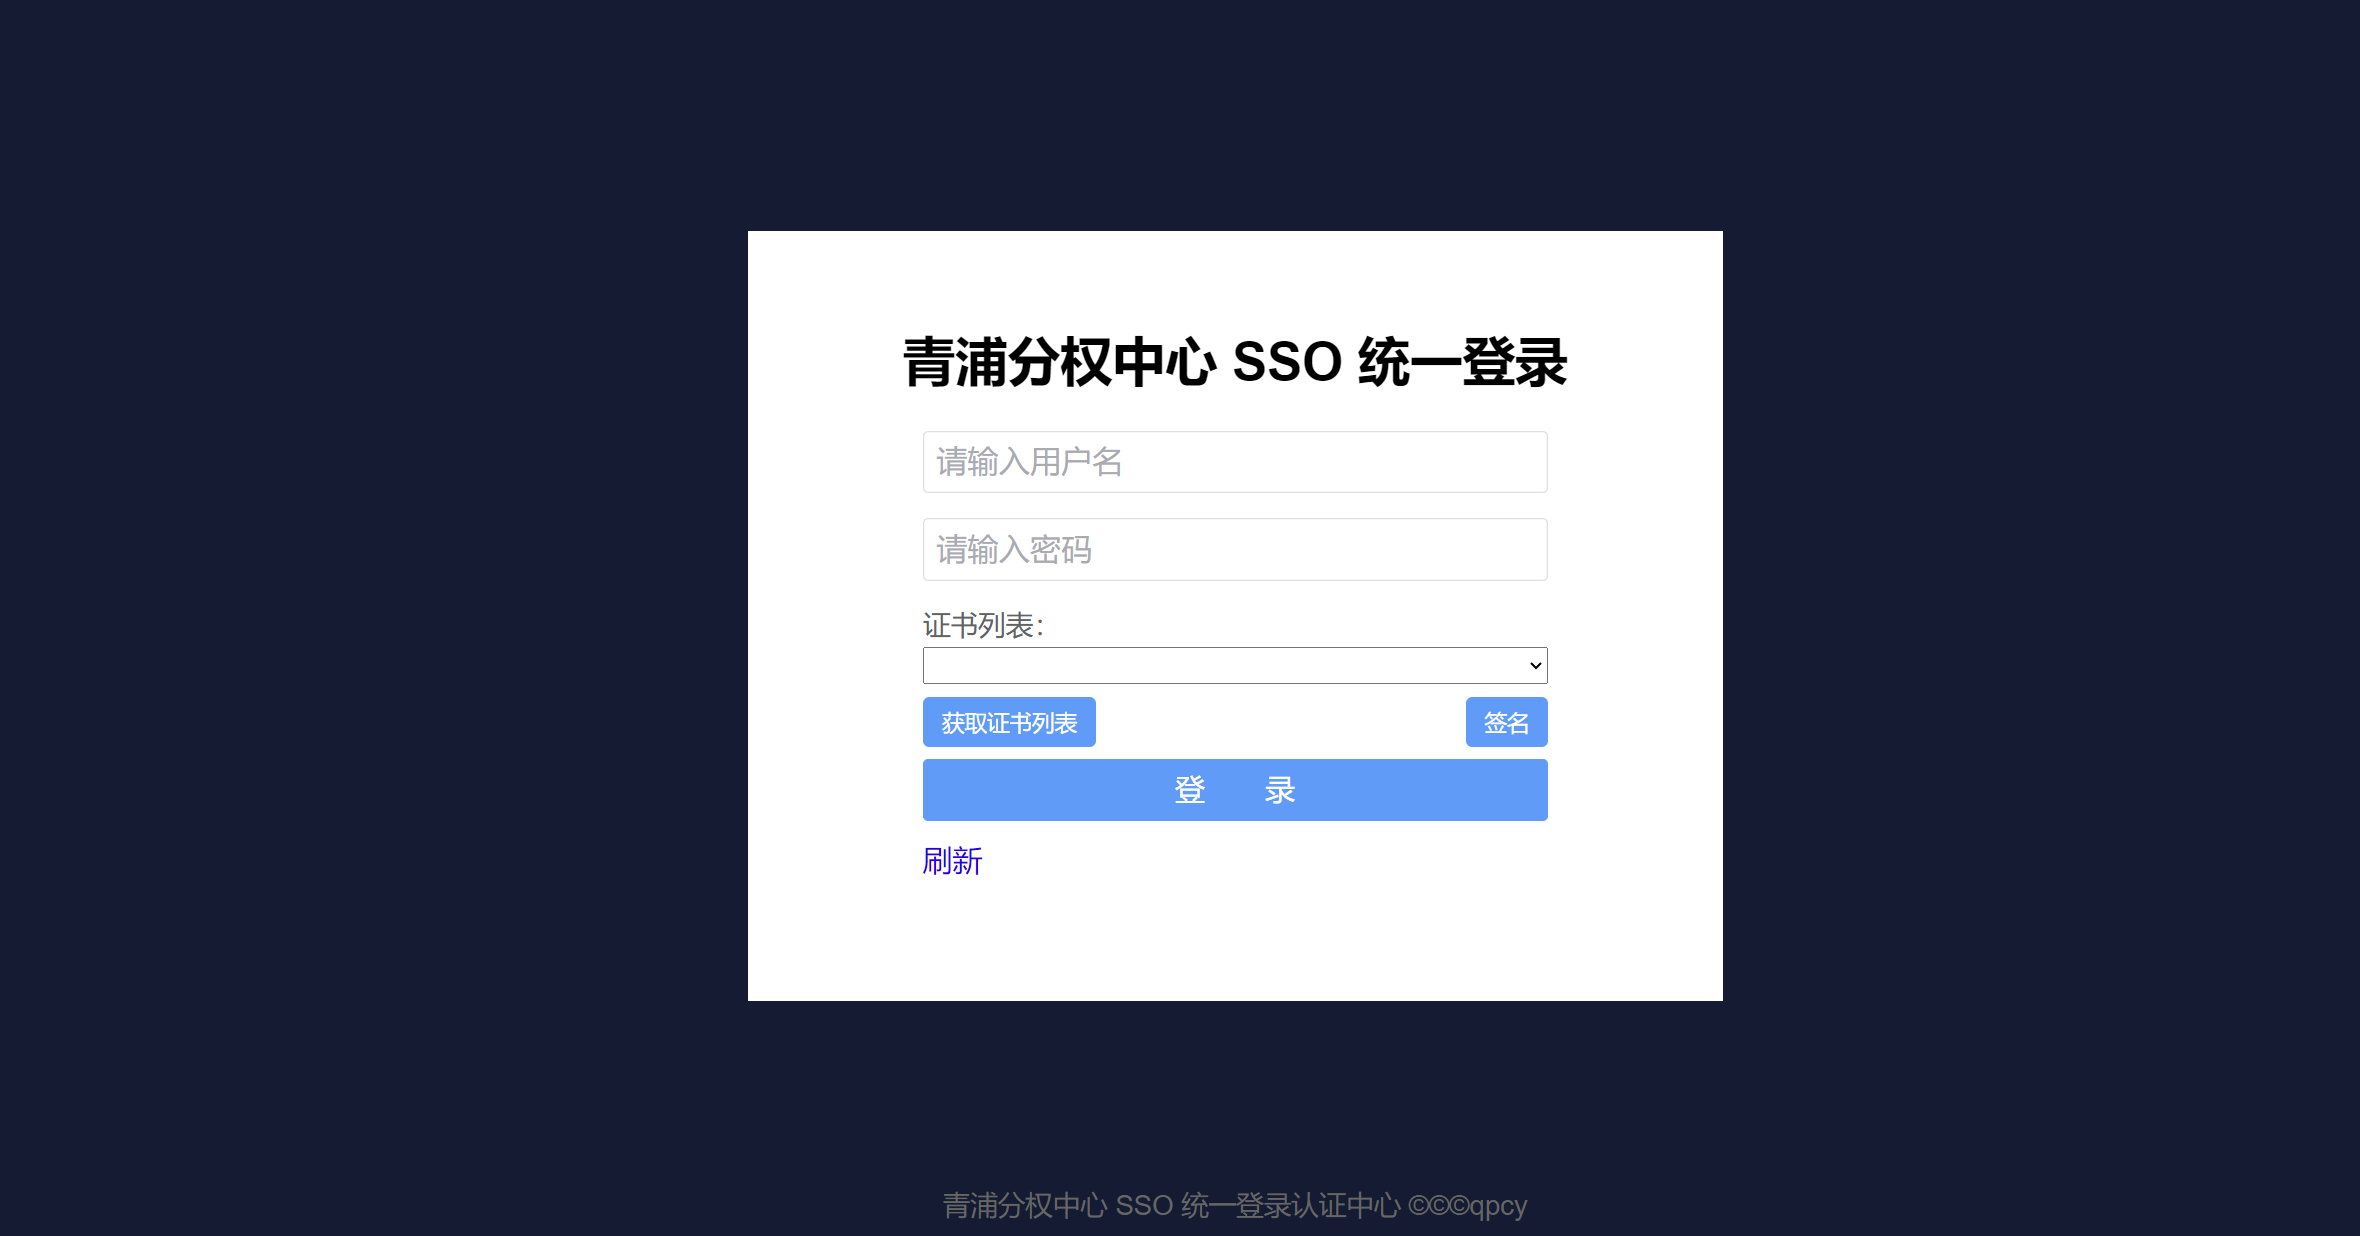
Task: Click the chevron arrow on certificate select
Action: point(1535,666)
